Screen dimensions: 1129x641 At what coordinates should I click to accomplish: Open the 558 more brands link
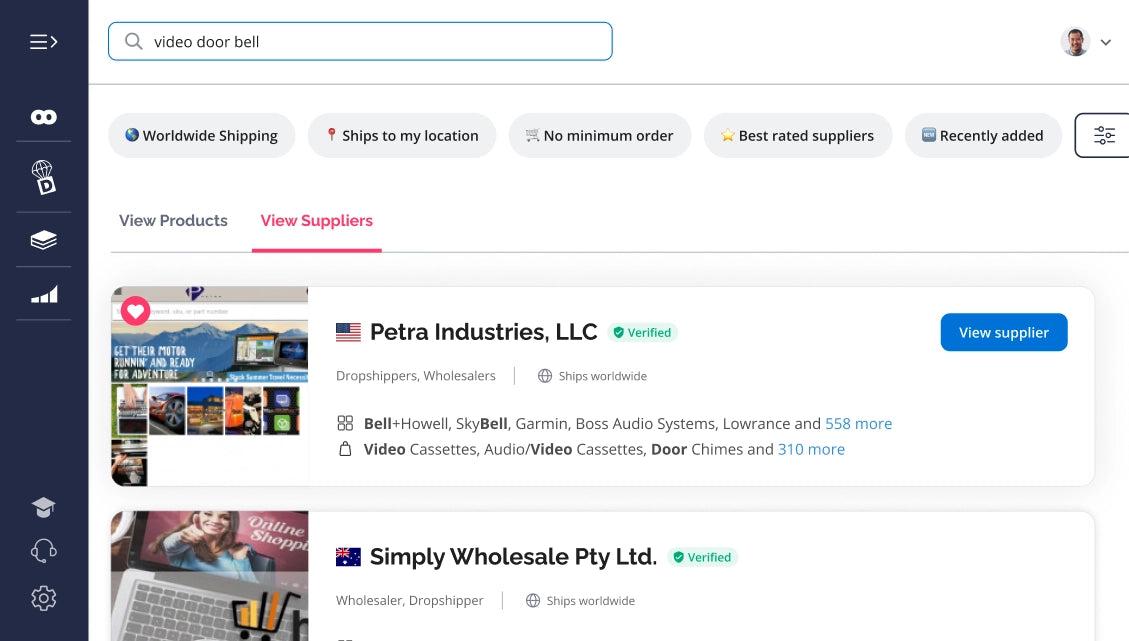click(x=858, y=423)
